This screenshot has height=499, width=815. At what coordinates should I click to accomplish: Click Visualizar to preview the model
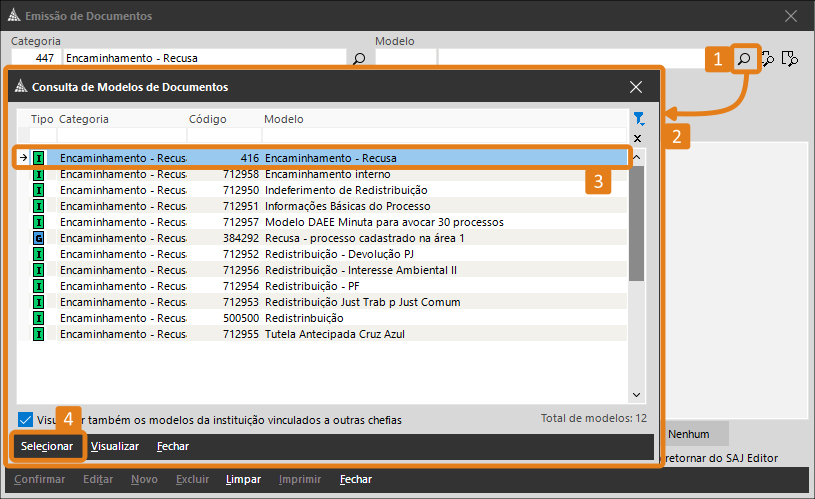114,446
